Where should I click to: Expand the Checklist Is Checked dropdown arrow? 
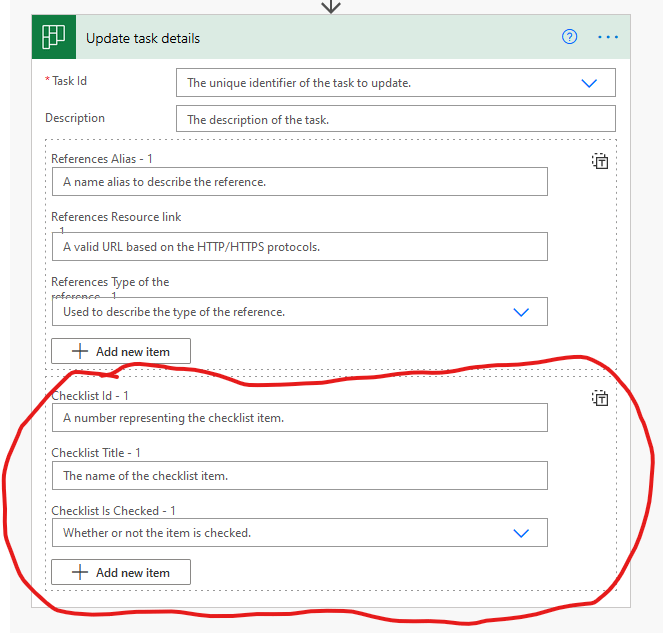click(x=520, y=533)
